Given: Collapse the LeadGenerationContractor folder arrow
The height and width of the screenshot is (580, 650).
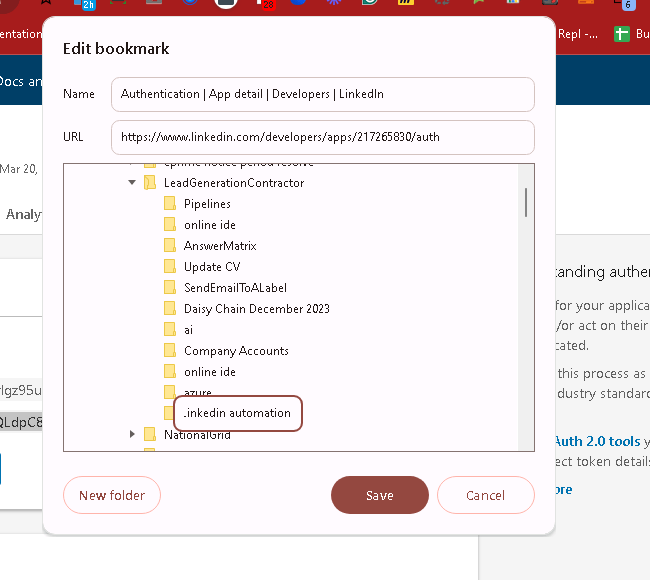Looking at the screenshot, I should point(132,182).
